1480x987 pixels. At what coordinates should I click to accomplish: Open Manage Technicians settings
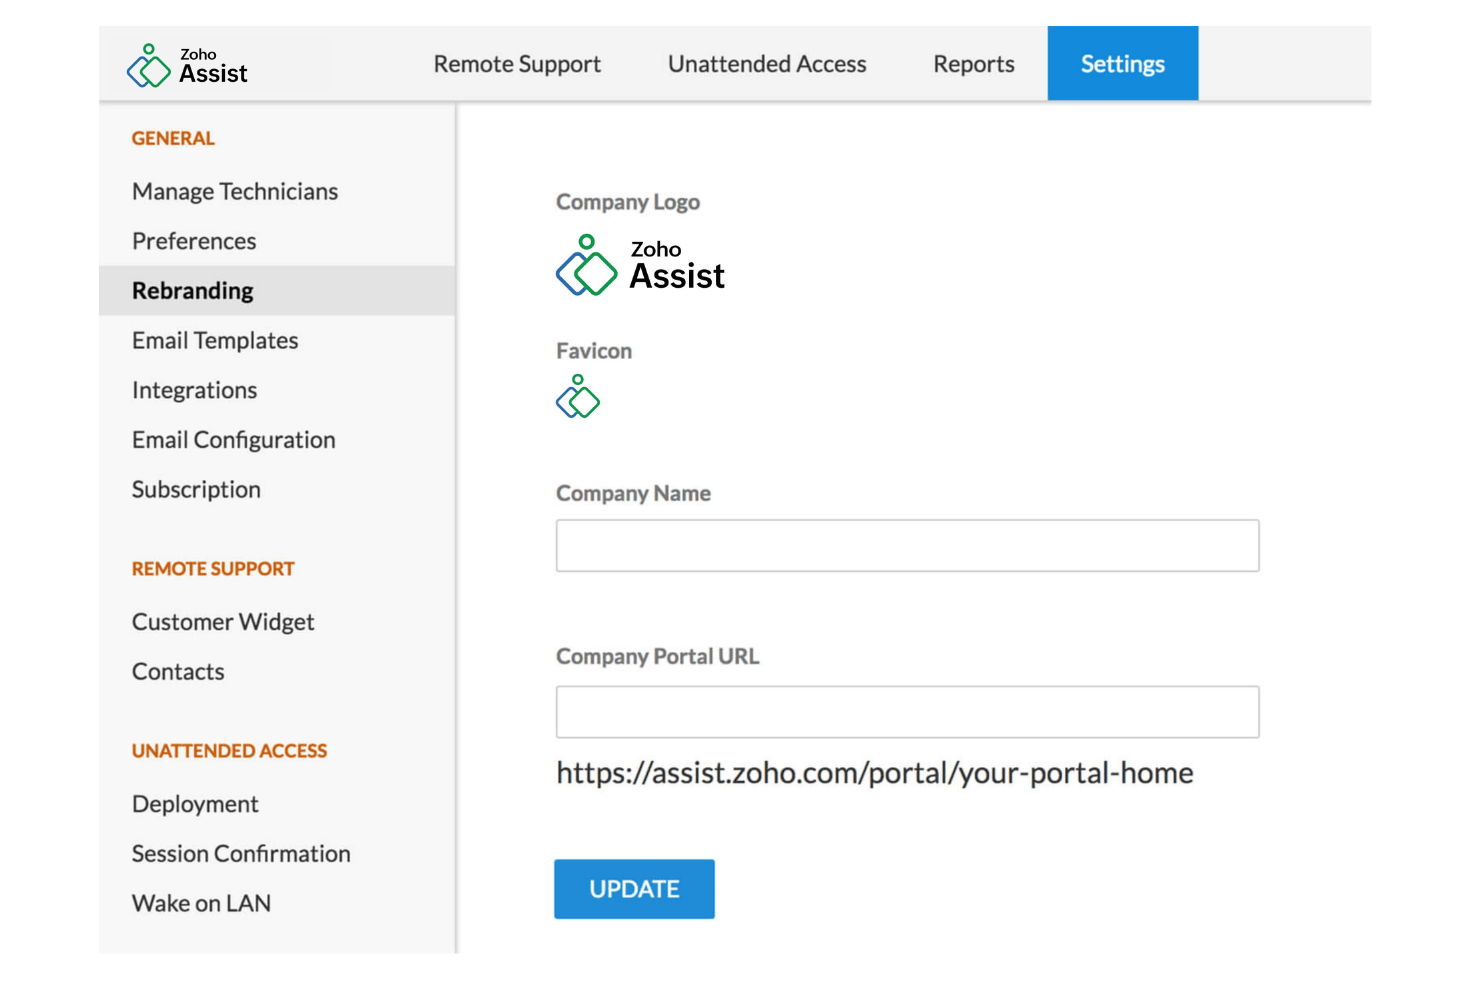235,191
